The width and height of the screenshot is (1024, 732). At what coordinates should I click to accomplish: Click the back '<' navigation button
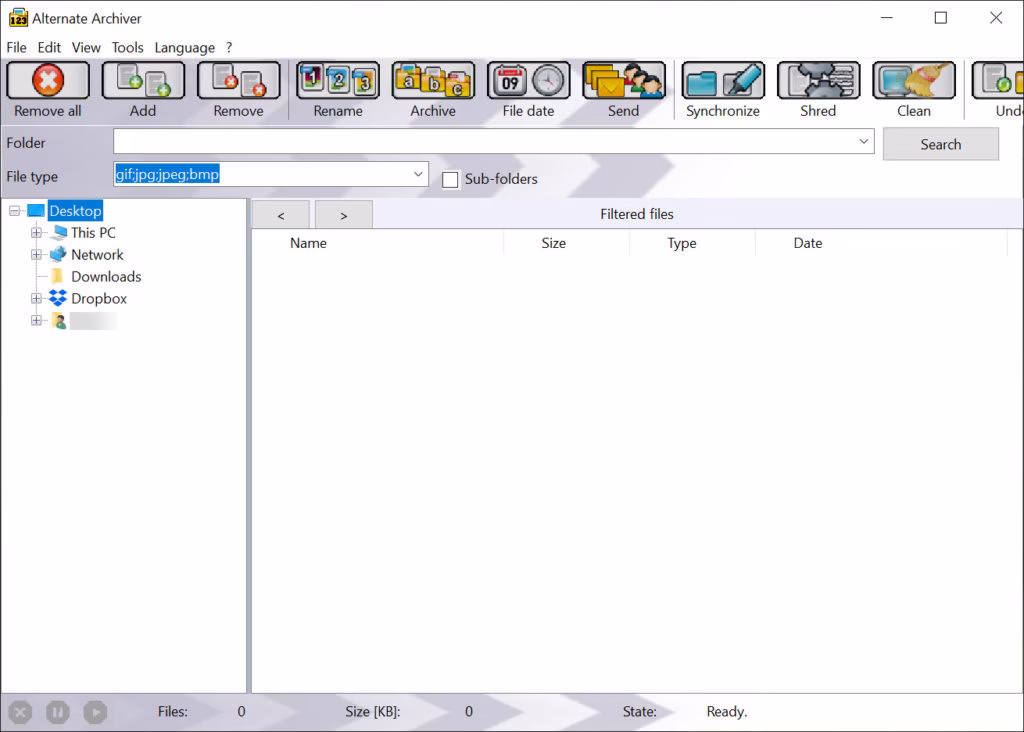(x=280, y=215)
